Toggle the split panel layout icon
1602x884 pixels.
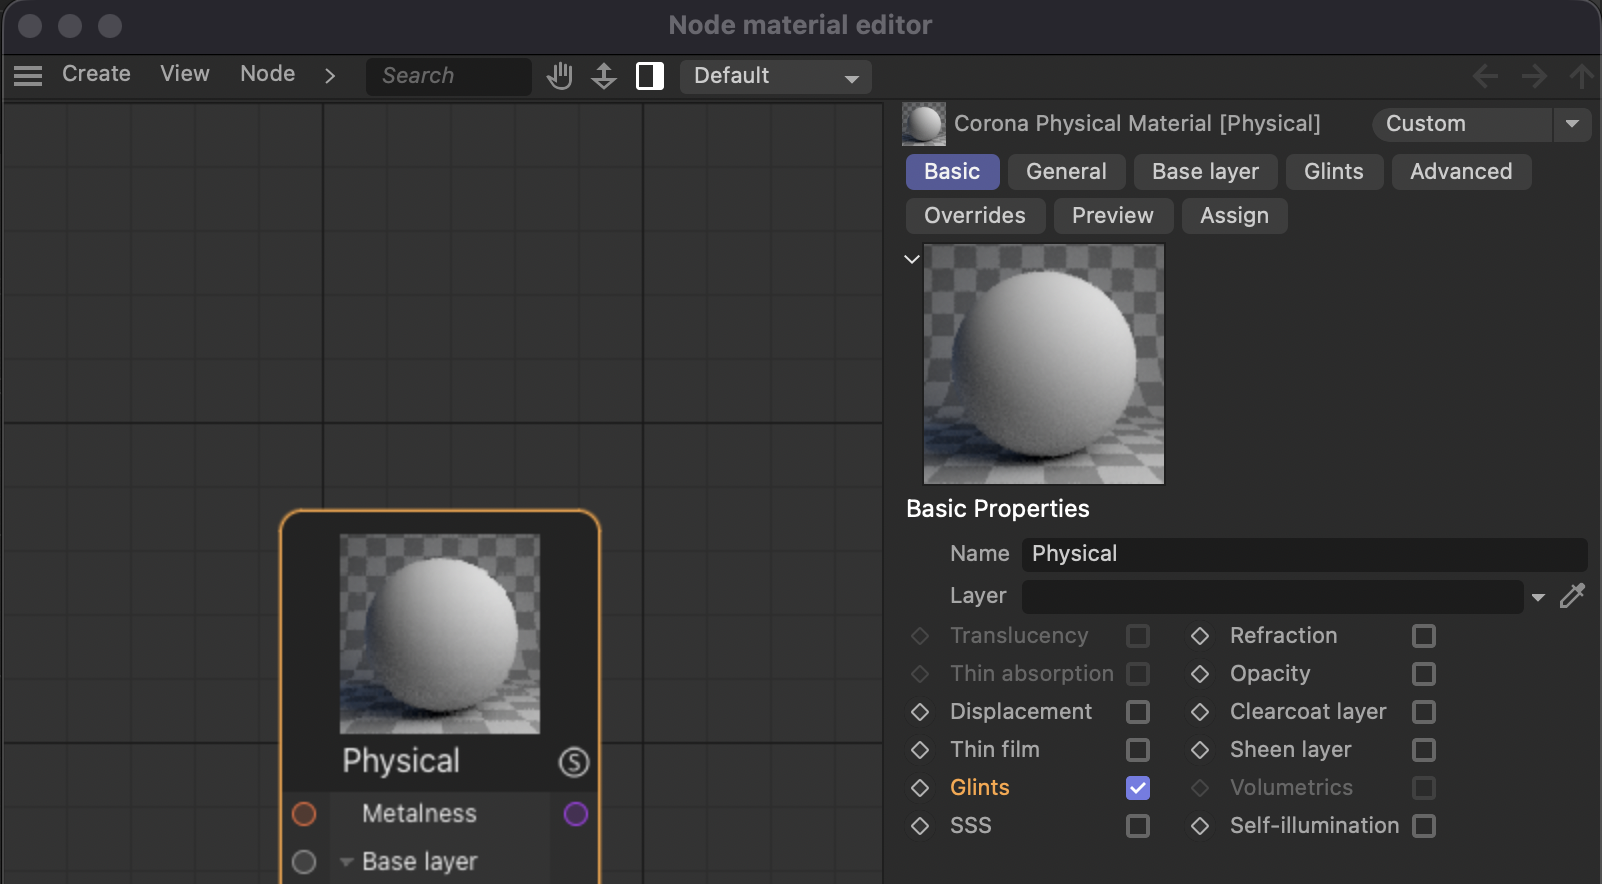(x=650, y=76)
